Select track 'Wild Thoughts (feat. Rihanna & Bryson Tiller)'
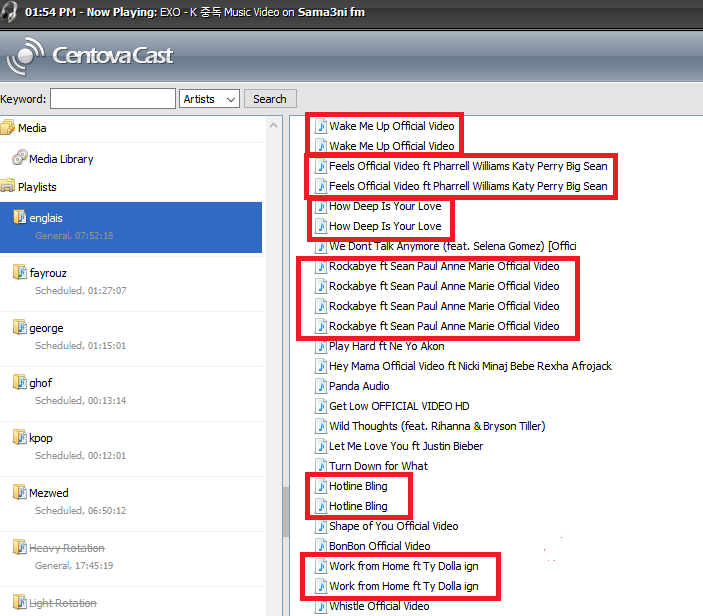The image size is (703, 616). coord(437,426)
